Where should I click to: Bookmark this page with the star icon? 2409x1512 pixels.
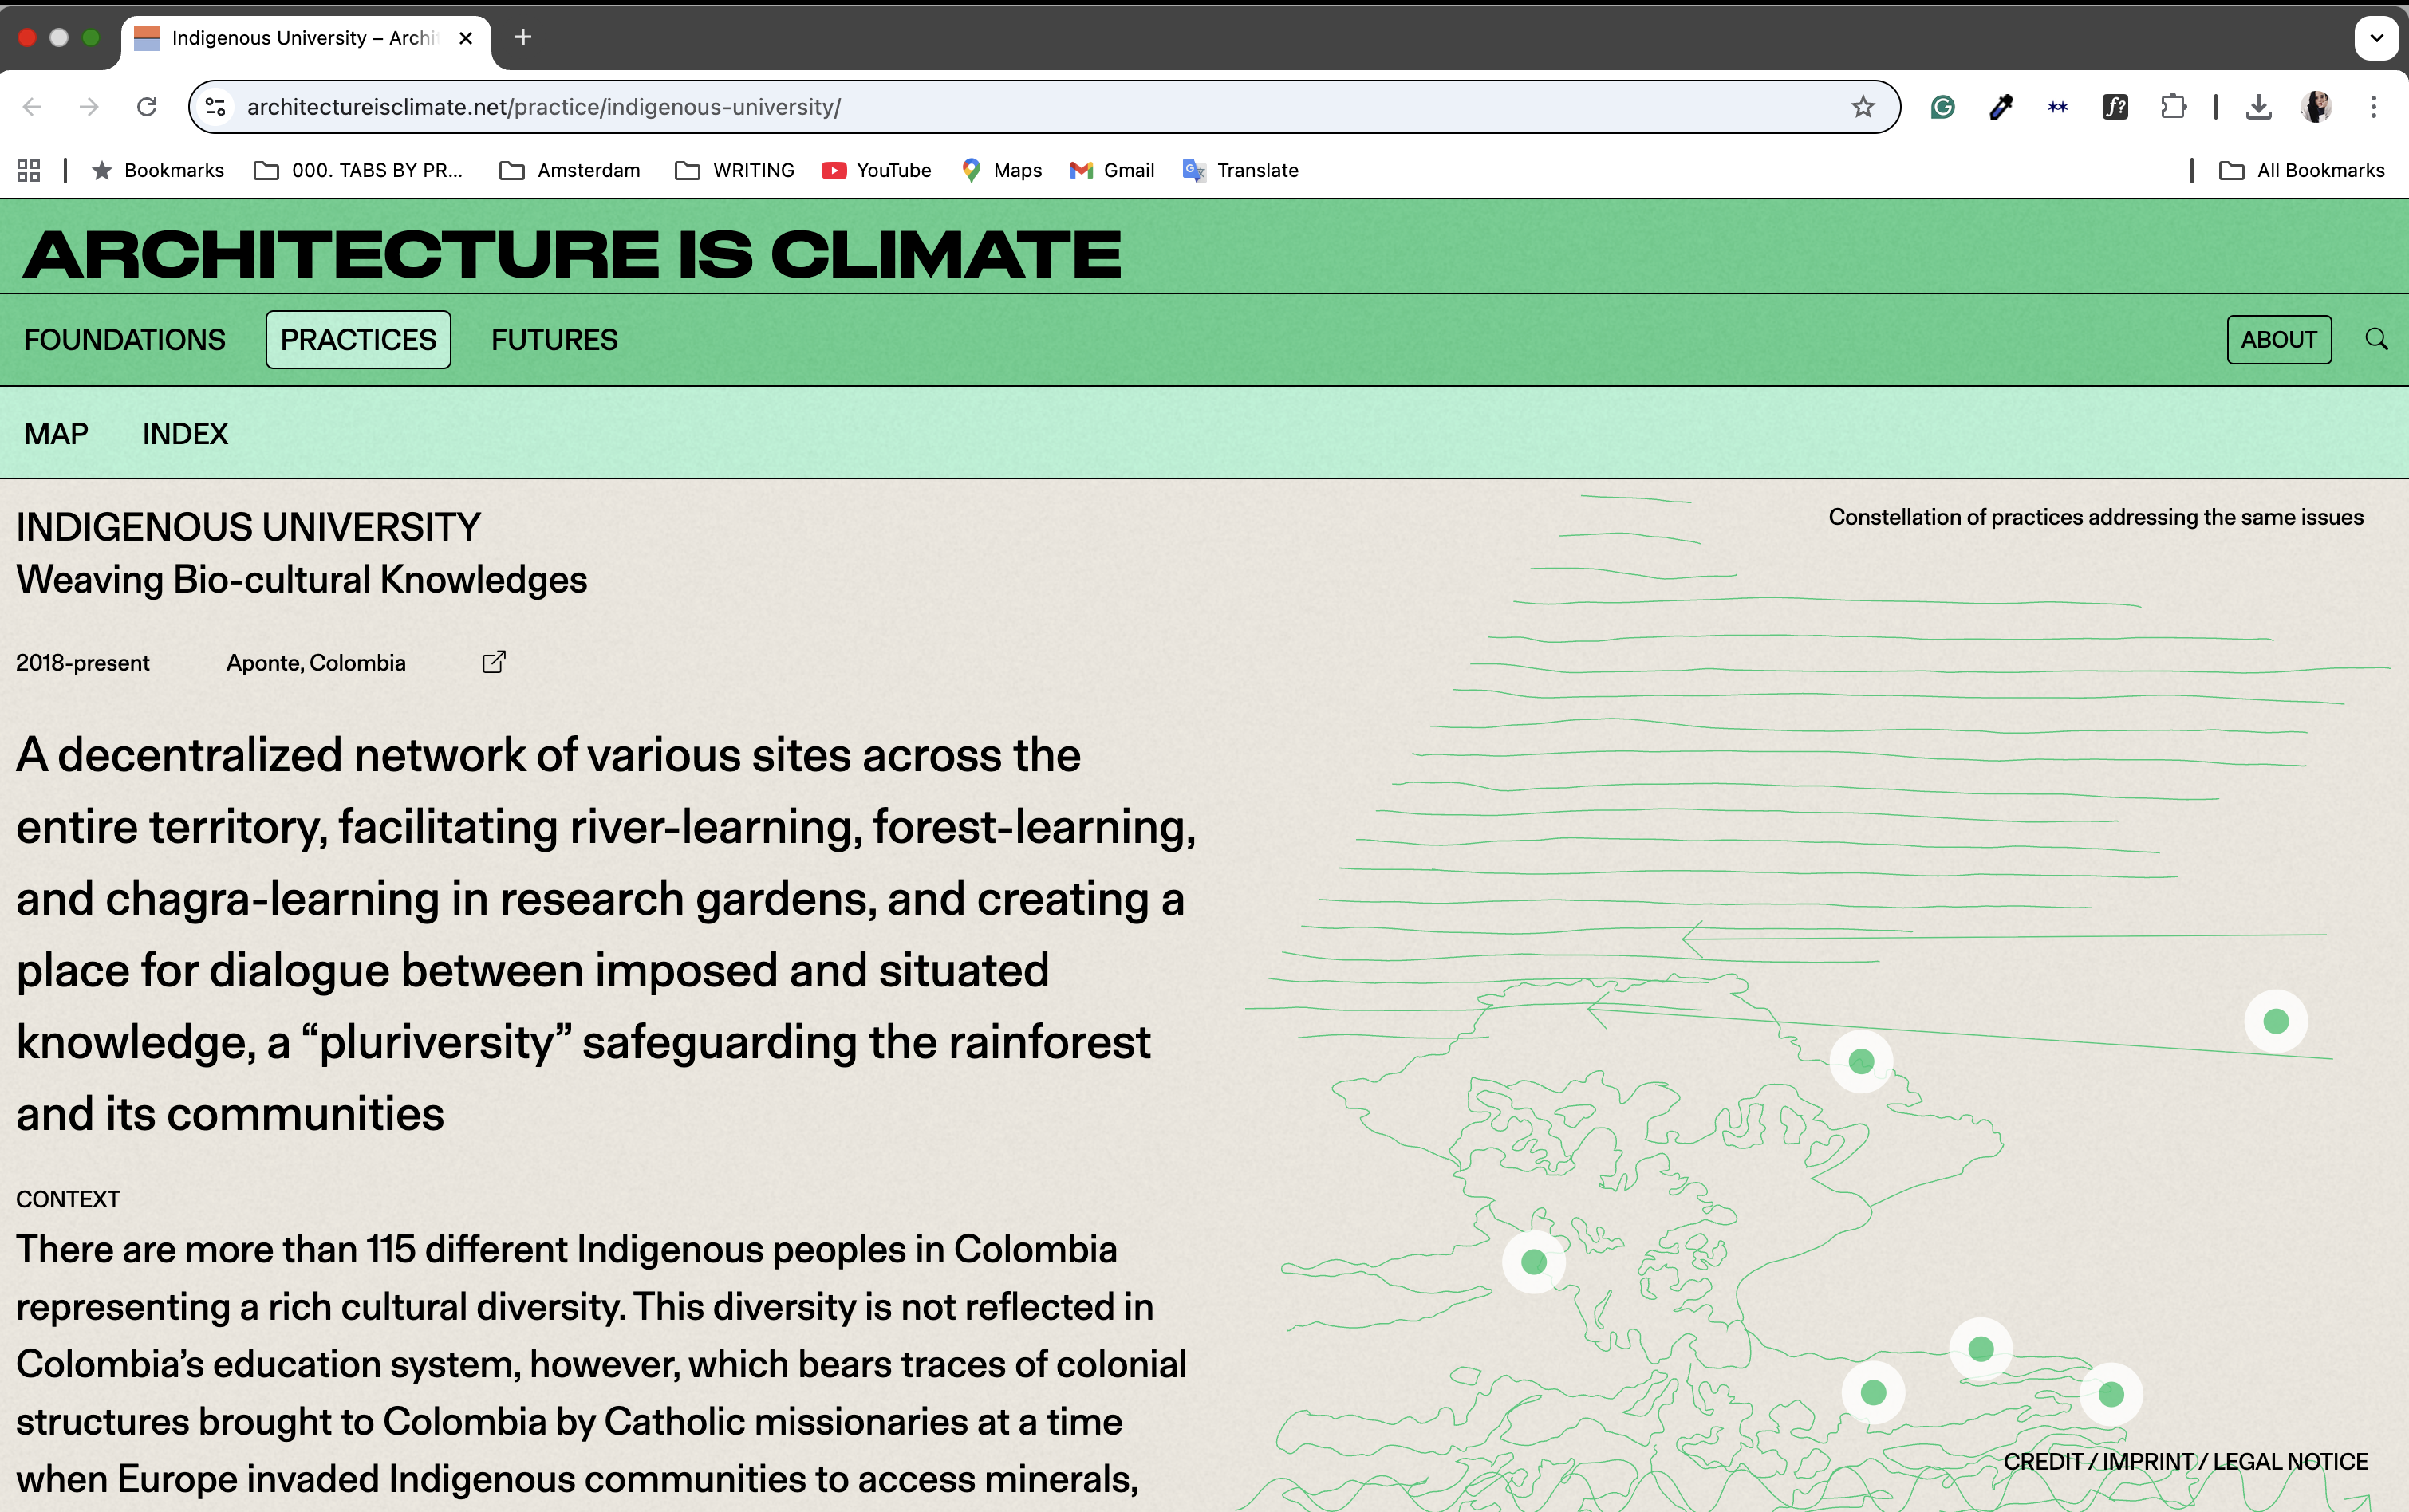pos(1862,107)
